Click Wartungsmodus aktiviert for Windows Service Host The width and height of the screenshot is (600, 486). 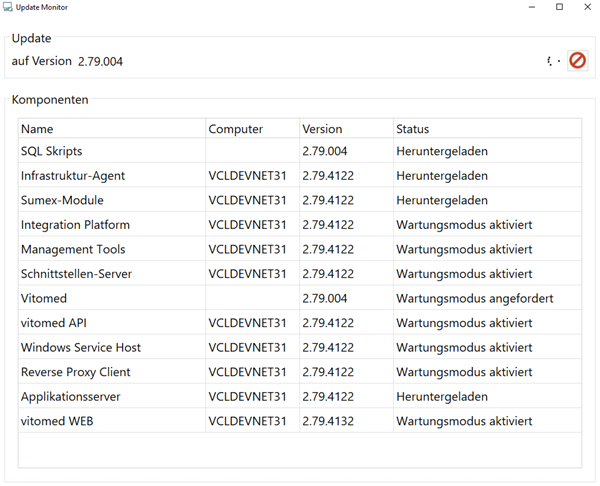tap(464, 347)
